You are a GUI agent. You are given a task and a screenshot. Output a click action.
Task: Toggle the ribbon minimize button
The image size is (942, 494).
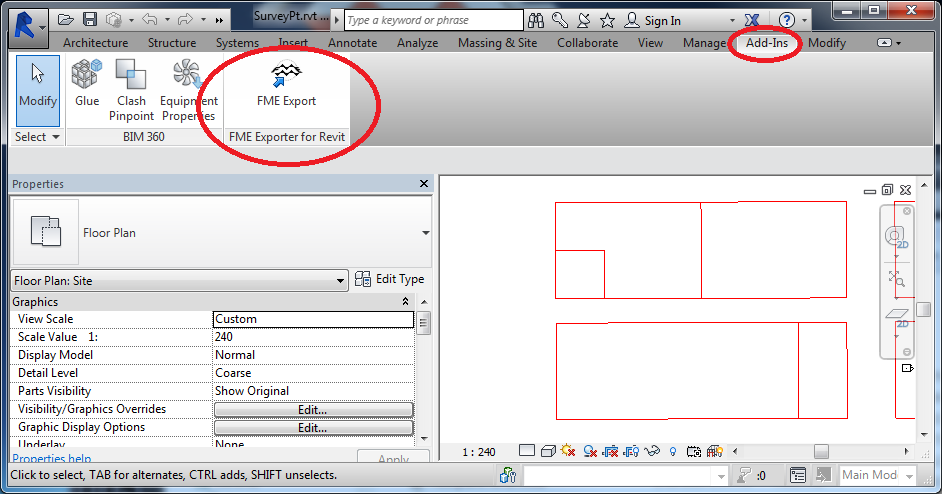tap(884, 43)
